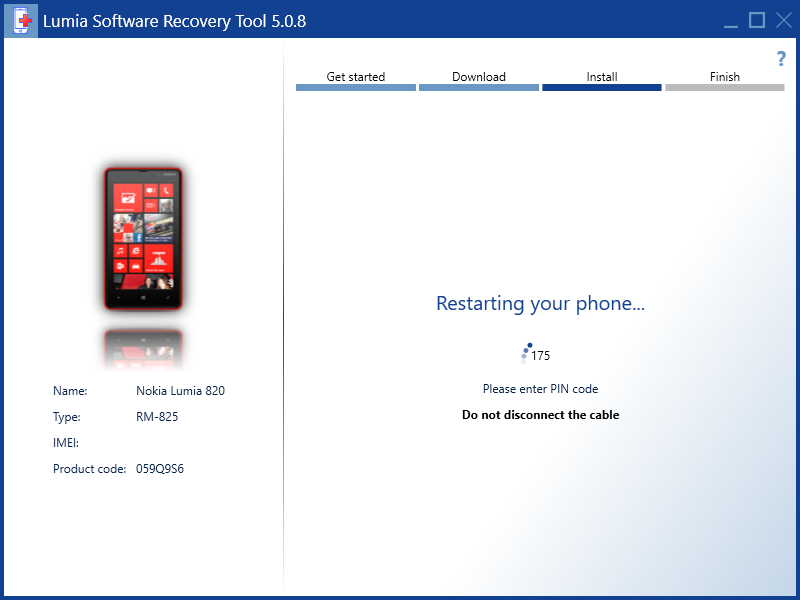This screenshot has width=800, height=600.
Task: Click the red Lumia 820 phone image
Action: pyautogui.click(x=143, y=239)
